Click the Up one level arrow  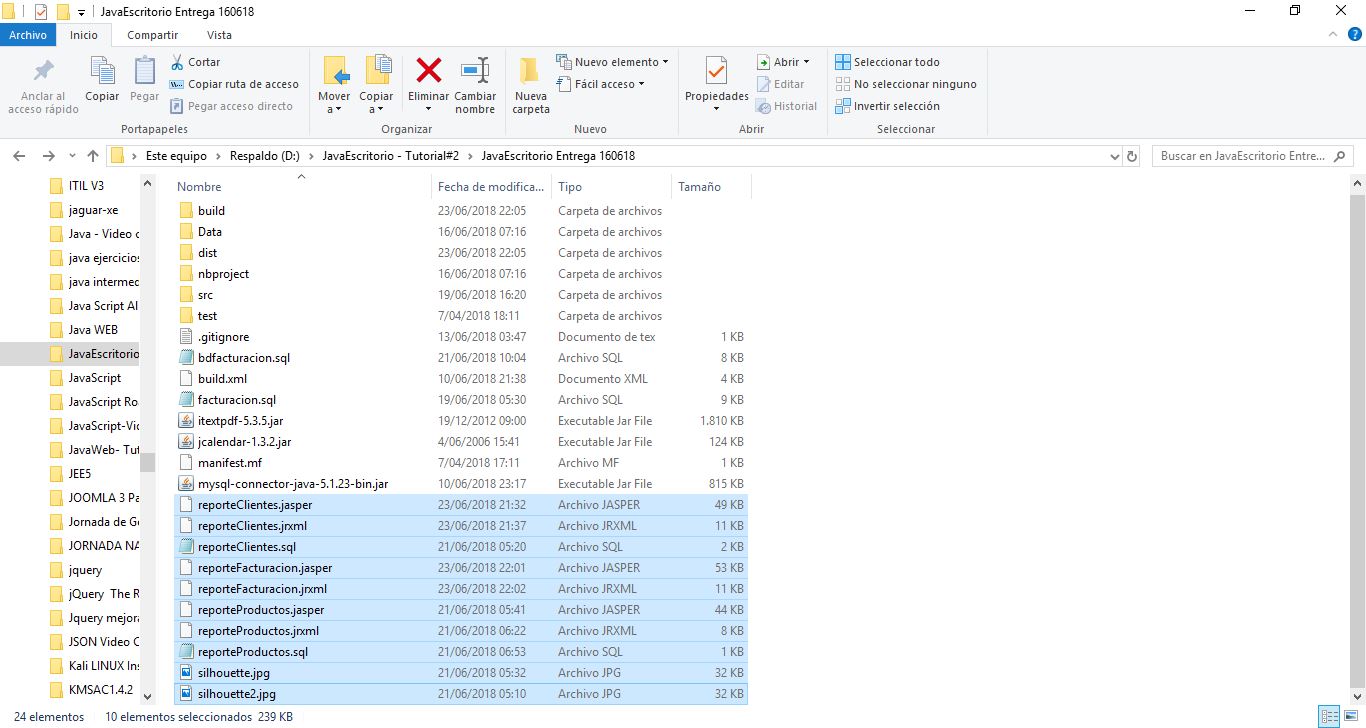(x=93, y=156)
